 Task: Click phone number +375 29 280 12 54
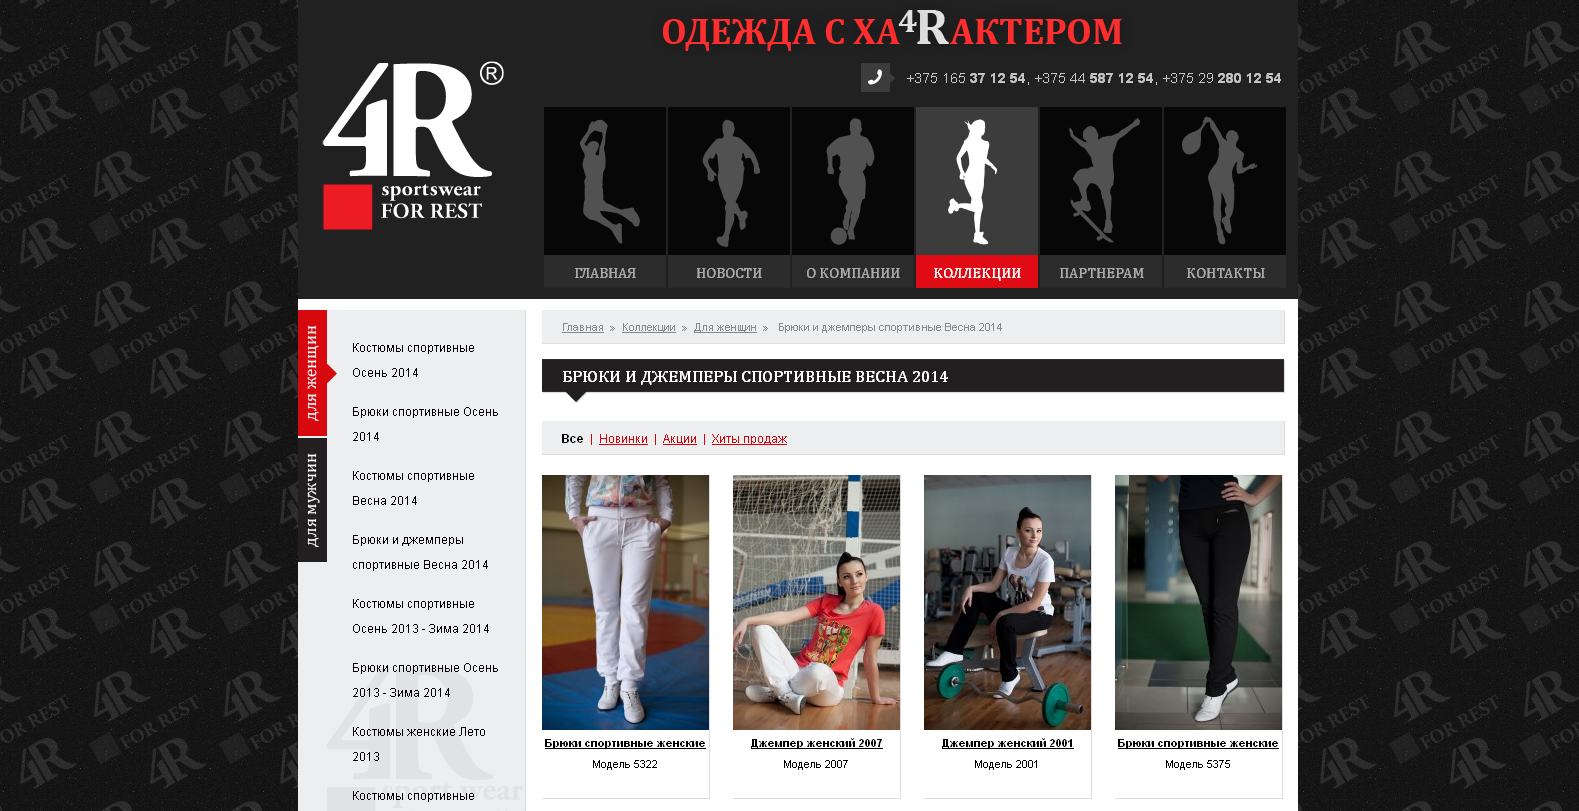1222,78
